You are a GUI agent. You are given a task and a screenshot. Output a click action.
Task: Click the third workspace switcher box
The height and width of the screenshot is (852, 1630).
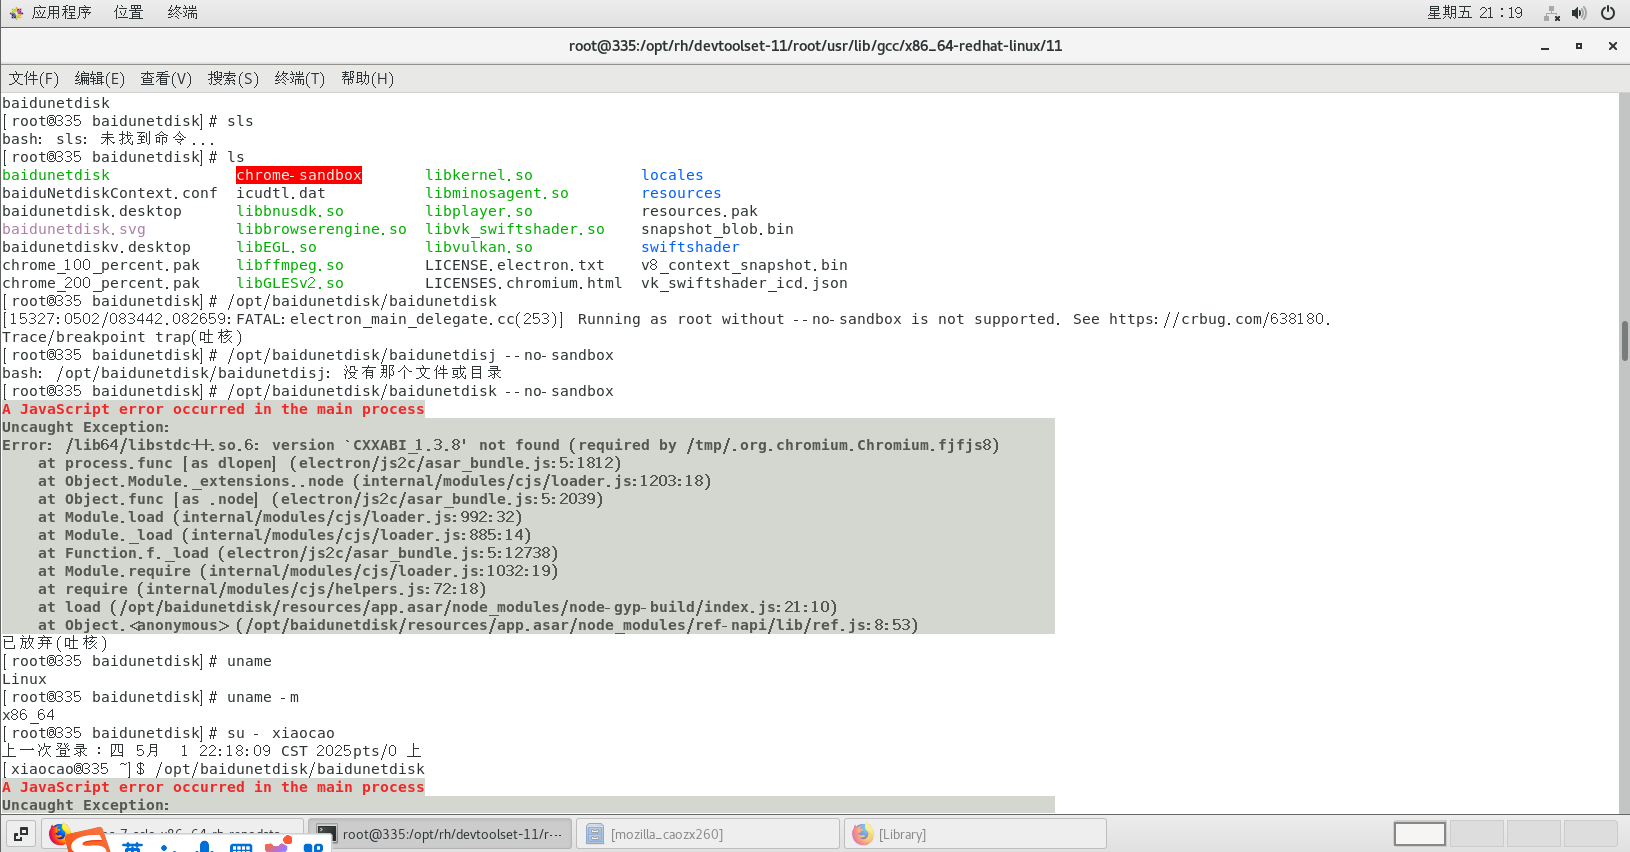coord(1534,833)
